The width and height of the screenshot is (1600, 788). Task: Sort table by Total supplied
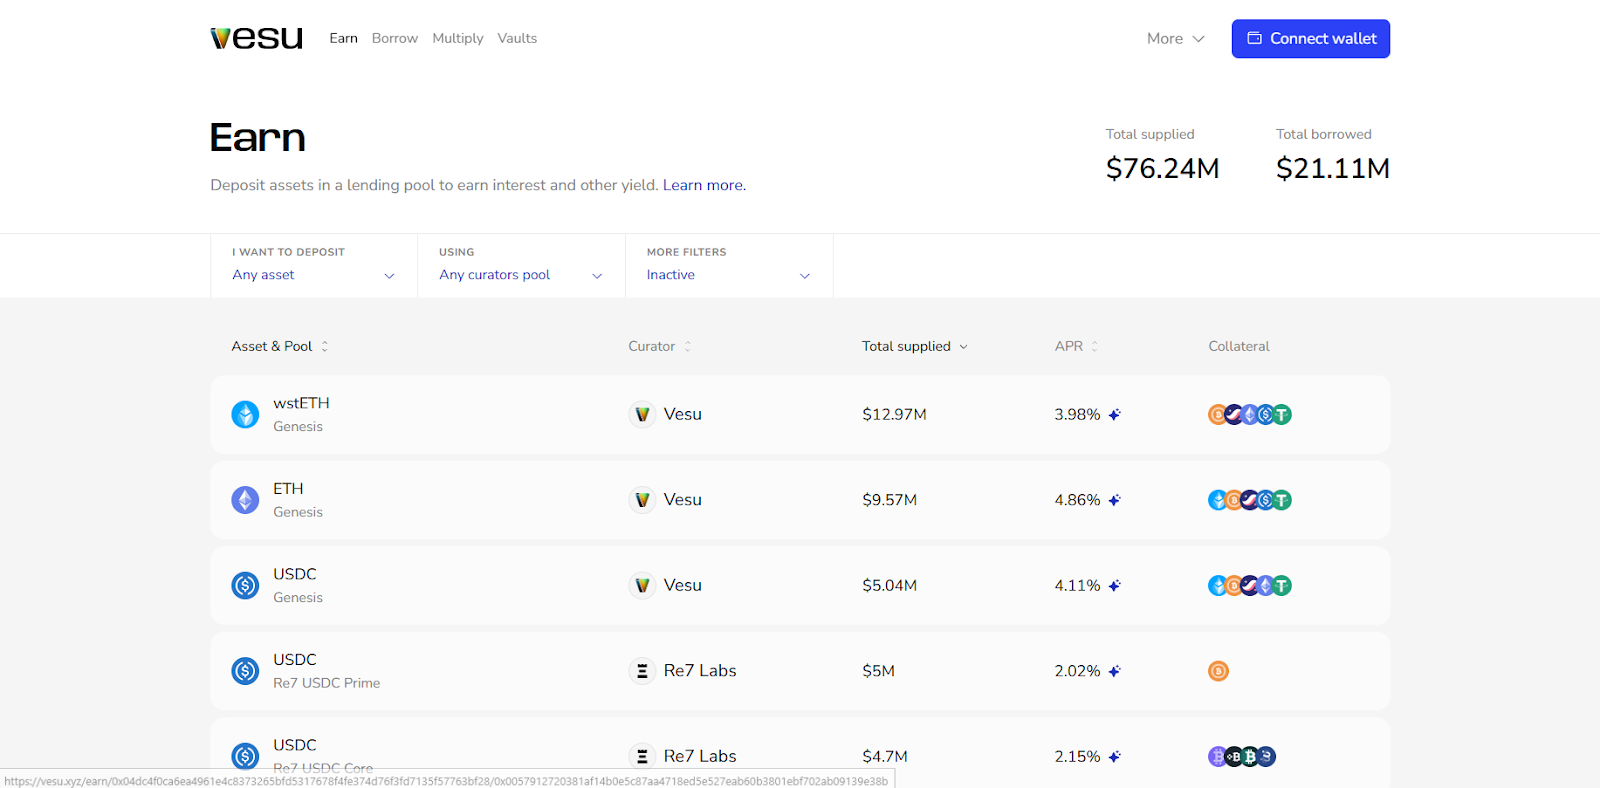(x=915, y=346)
